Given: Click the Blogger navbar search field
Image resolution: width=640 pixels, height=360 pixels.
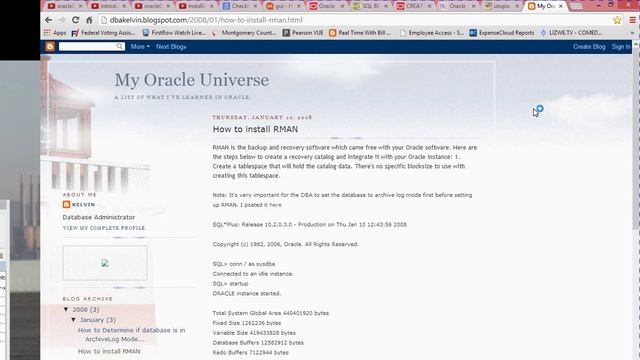Looking at the screenshot, I should coord(88,47).
